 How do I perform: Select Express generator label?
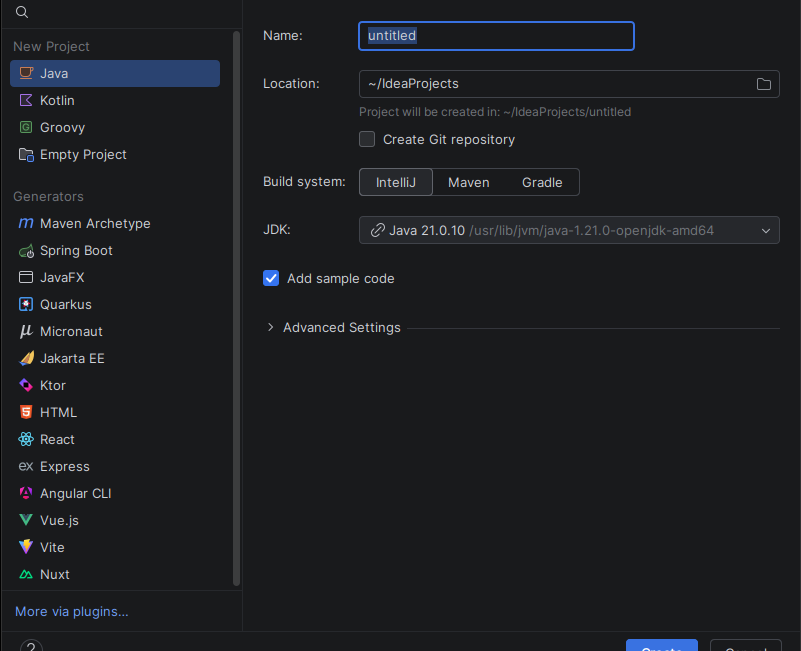point(65,467)
